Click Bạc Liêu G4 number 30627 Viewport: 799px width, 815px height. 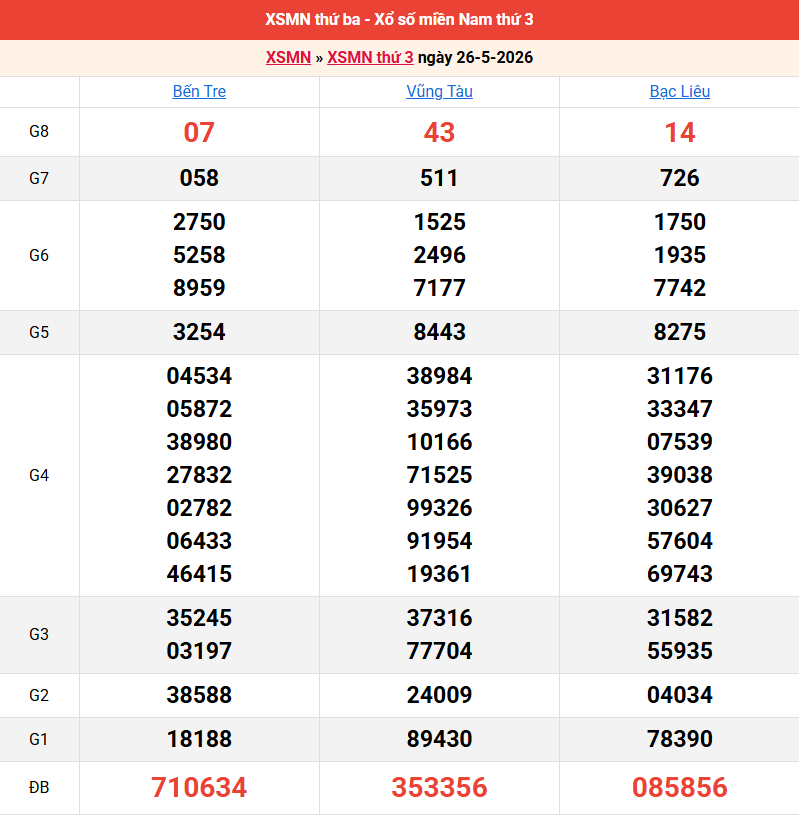(x=679, y=508)
